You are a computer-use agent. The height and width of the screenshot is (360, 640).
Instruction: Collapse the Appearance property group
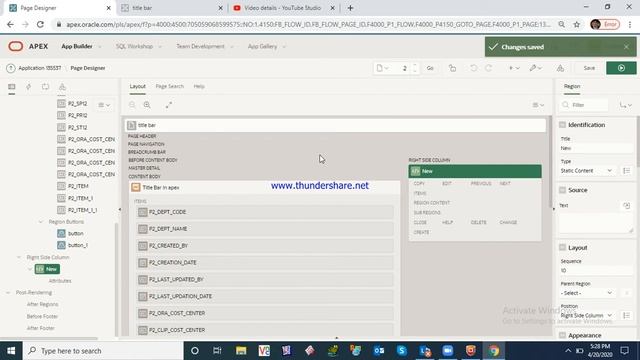tap(562, 335)
